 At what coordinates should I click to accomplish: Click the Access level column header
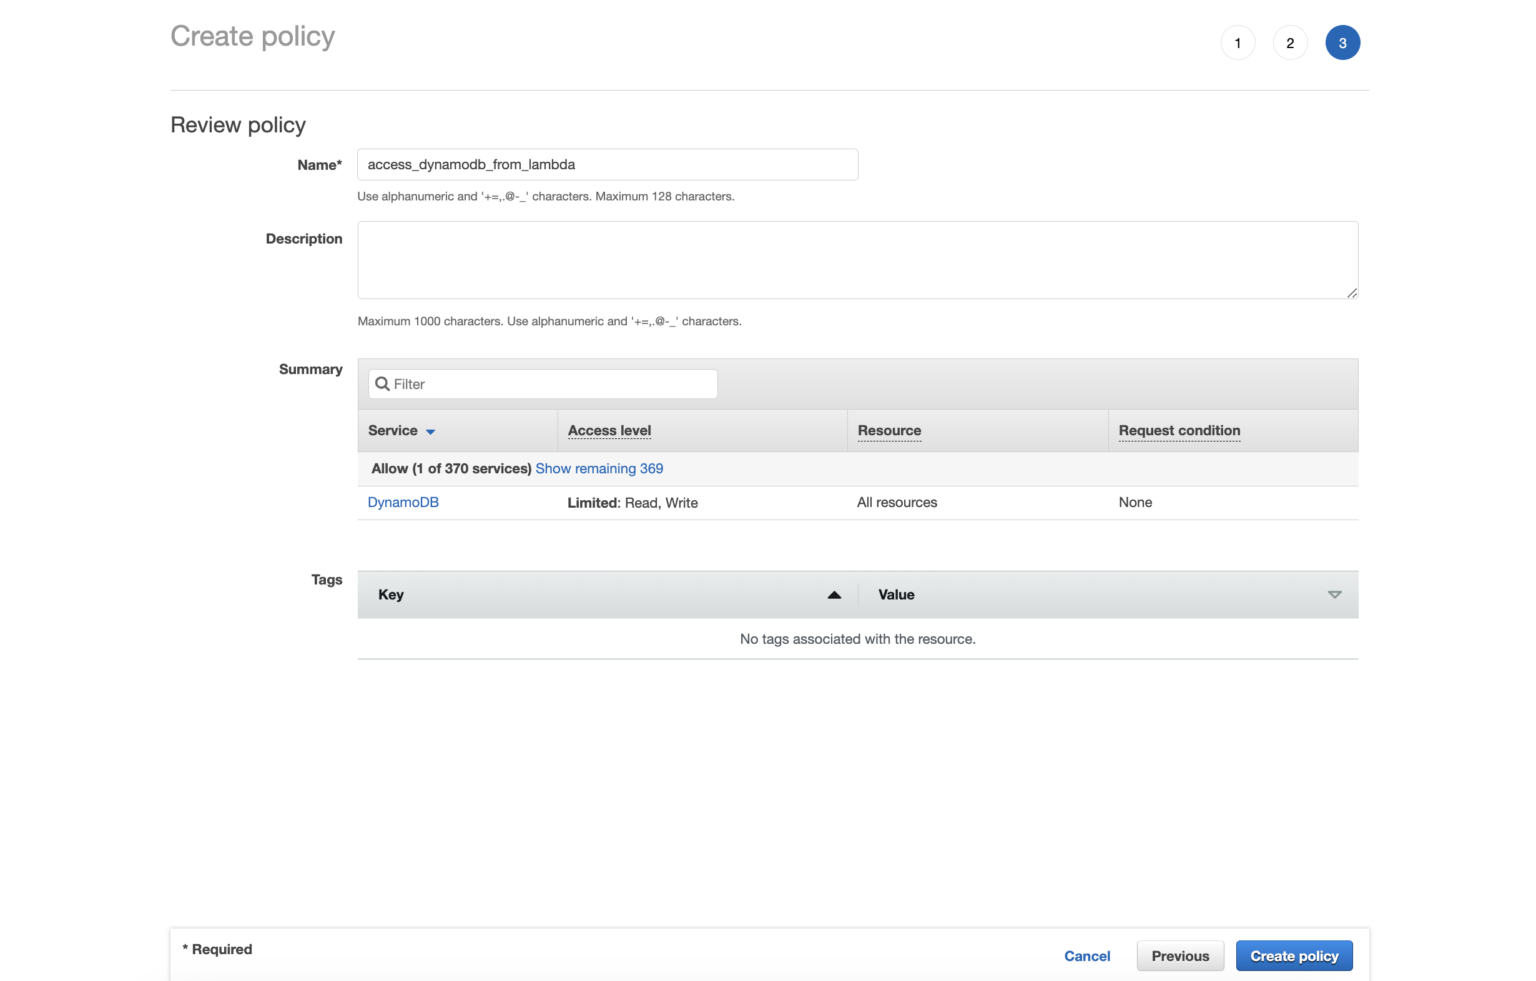click(x=609, y=430)
